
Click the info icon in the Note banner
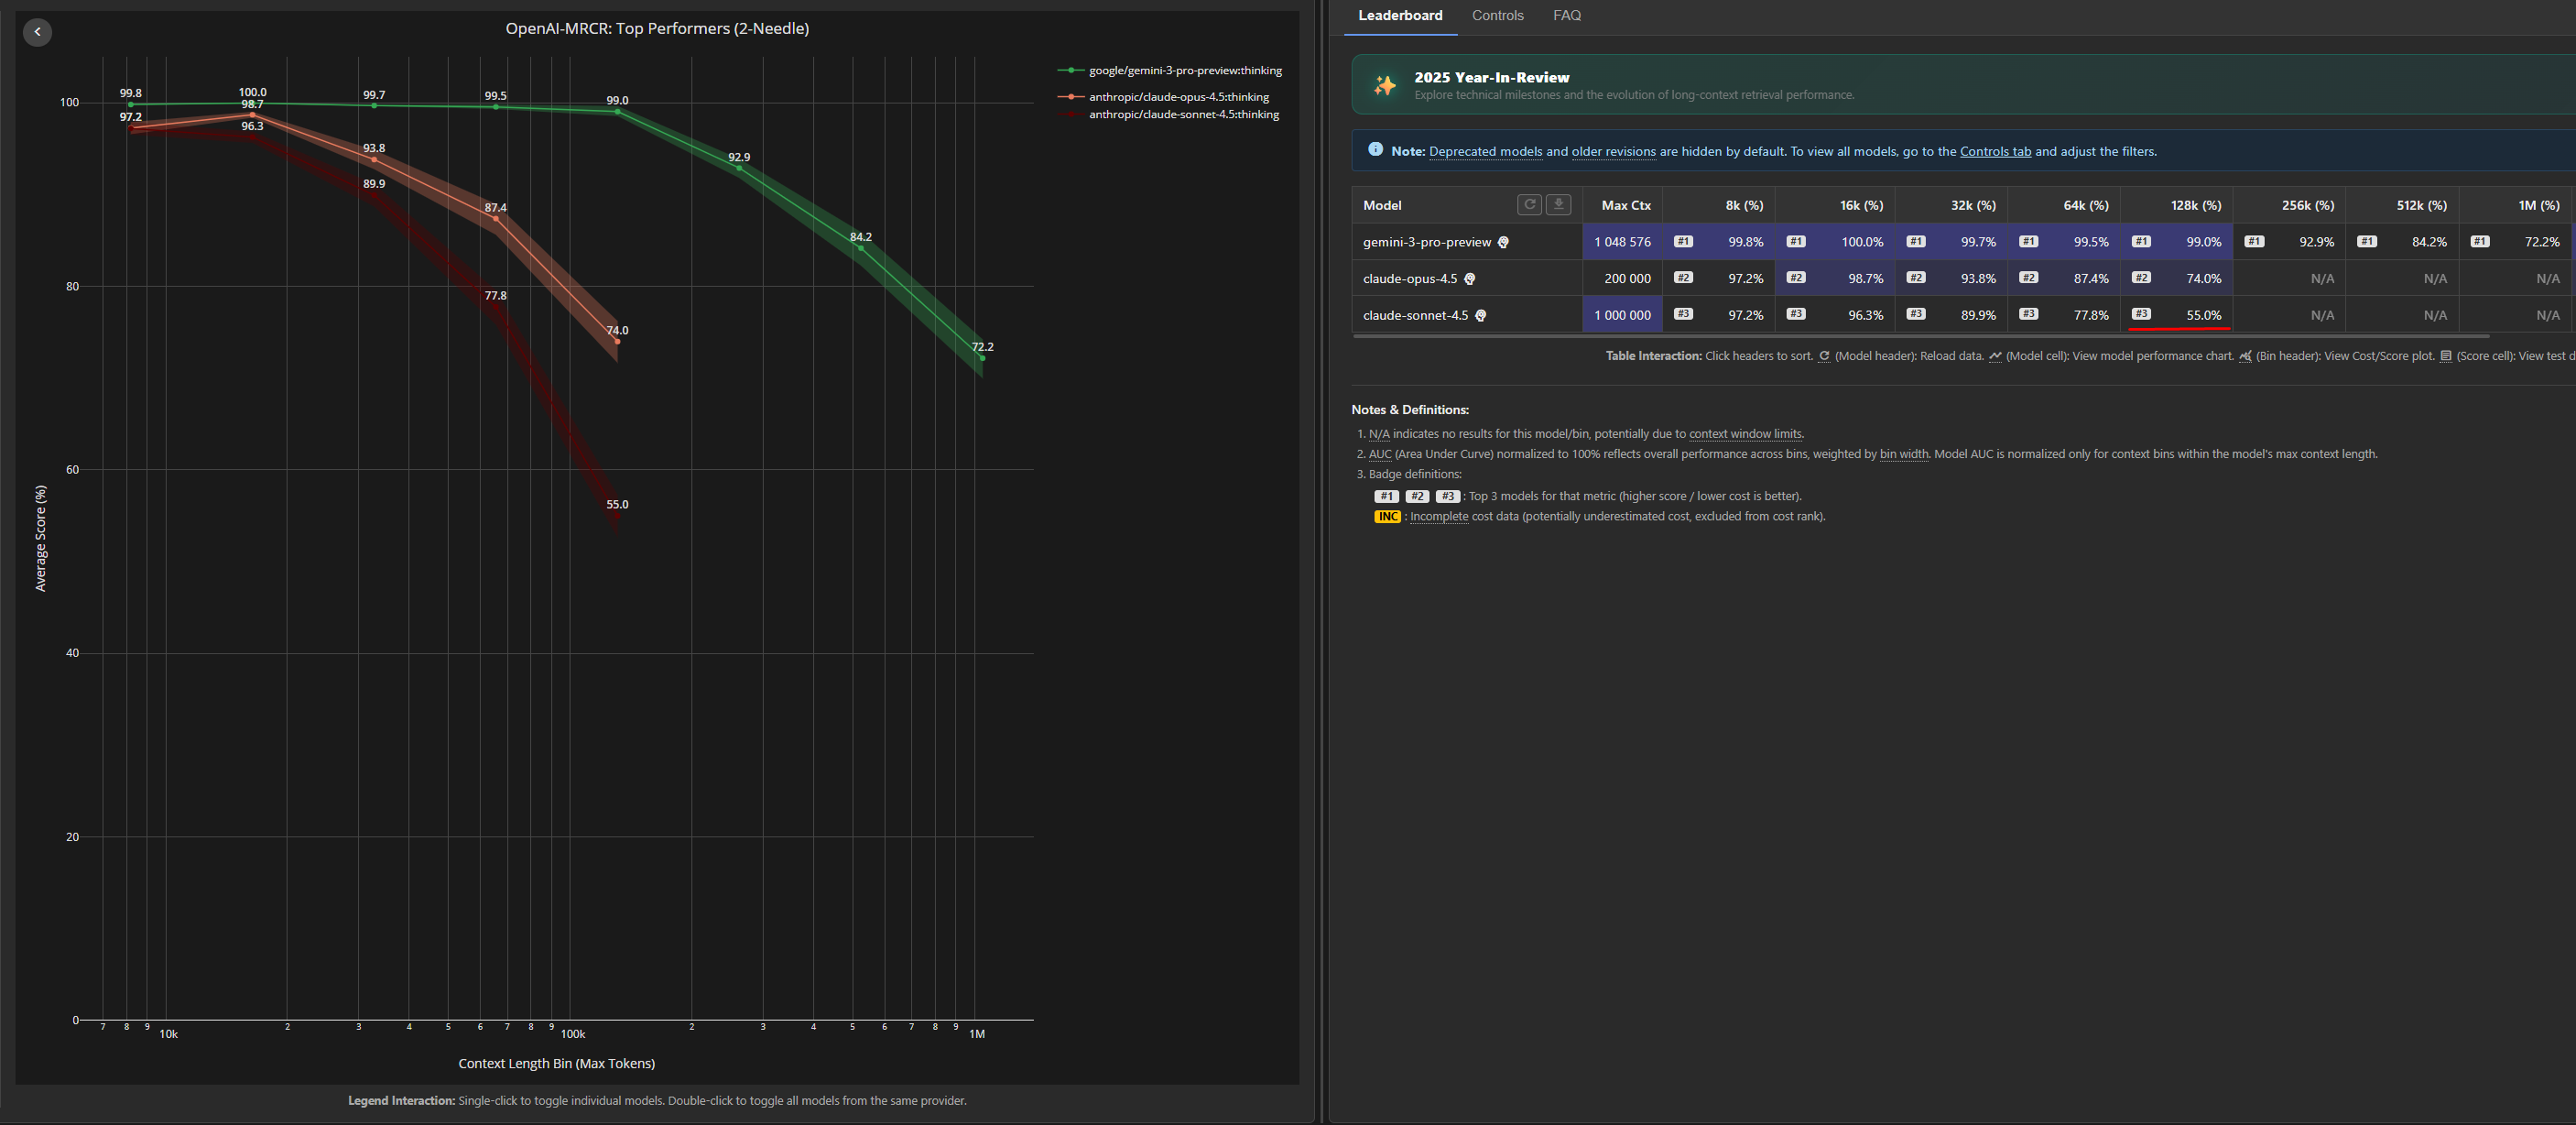tap(1375, 150)
